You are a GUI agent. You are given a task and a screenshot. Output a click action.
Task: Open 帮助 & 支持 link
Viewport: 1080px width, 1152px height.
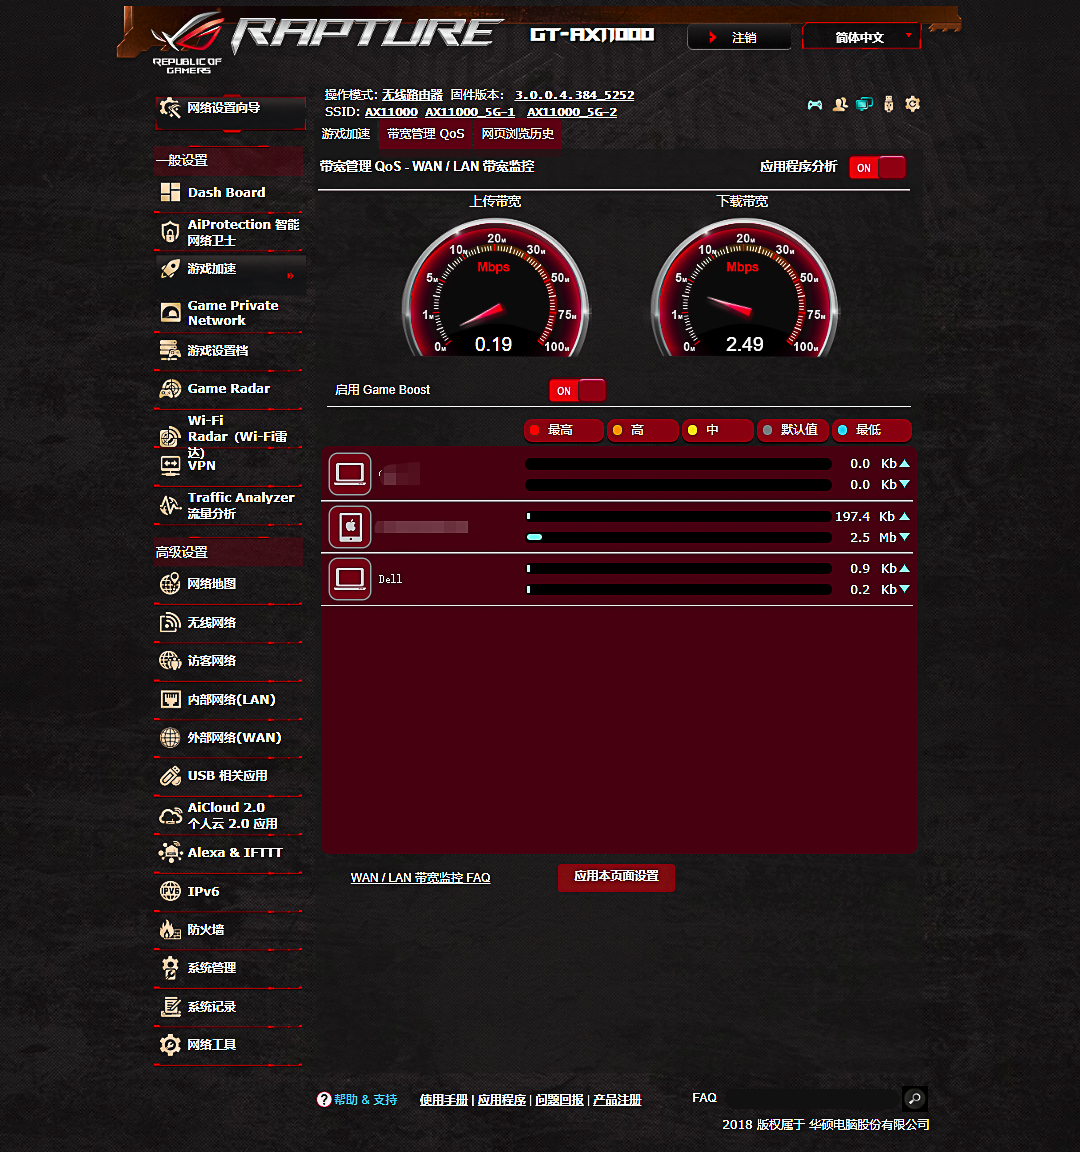pyautogui.click(x=357, y=1100)
